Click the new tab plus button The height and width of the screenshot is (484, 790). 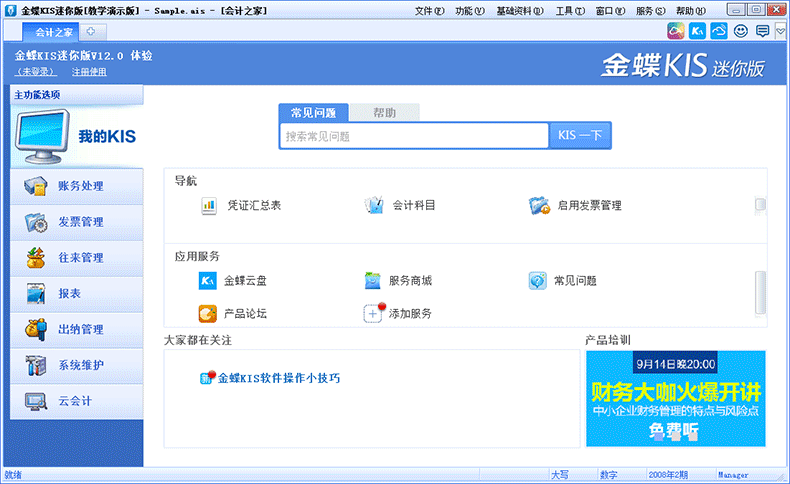pyautogui.click(x=89, y=32)
